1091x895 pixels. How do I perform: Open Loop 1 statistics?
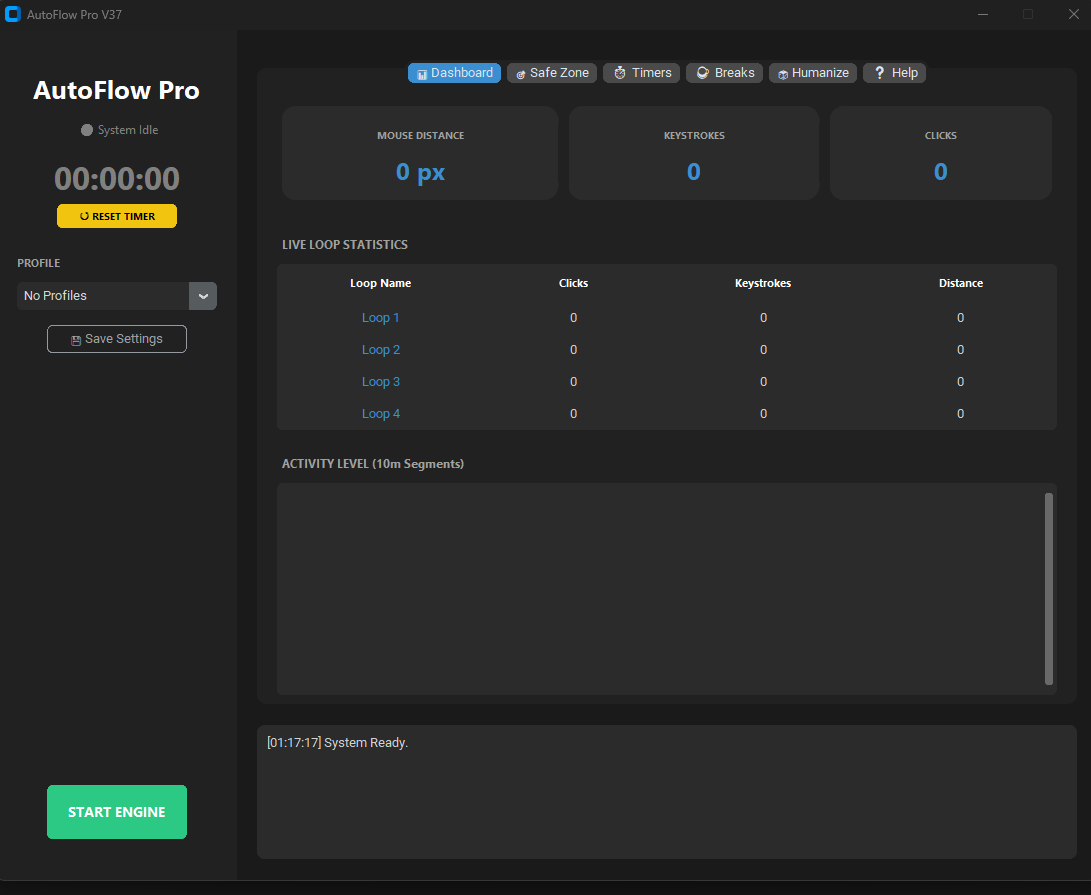pyautogui.click(x=381, y=317)
